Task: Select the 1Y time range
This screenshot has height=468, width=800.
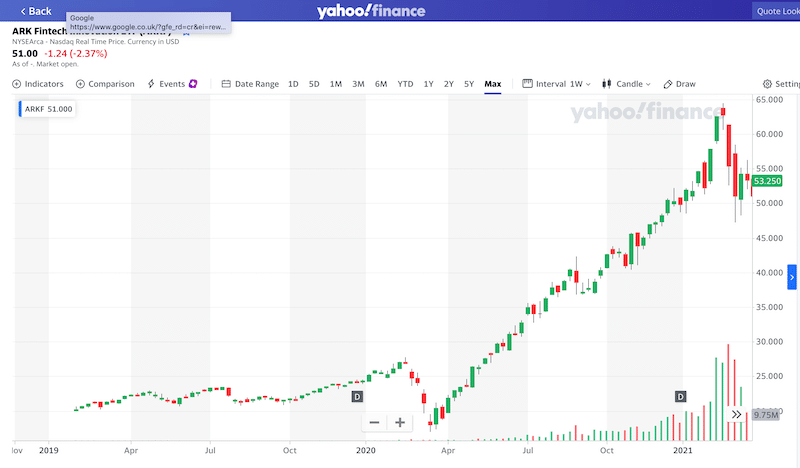Action: pos(428,84)
